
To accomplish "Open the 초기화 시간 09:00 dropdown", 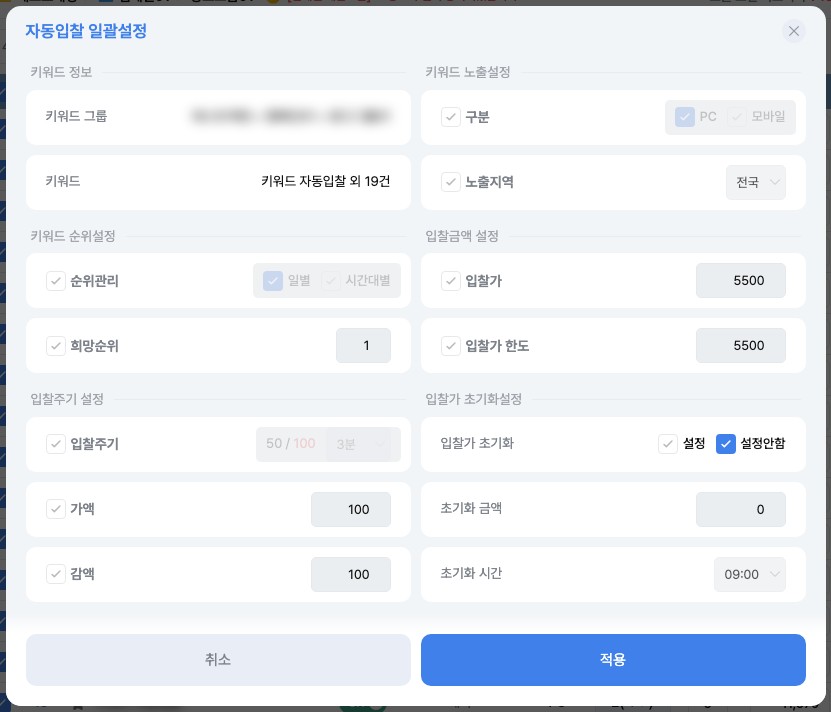I will coord(749,575).
